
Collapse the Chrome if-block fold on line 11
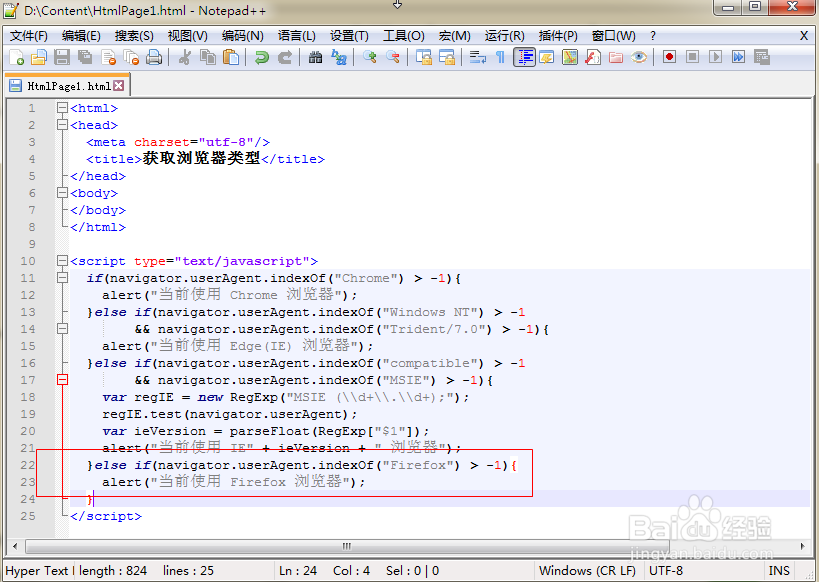[x=62, y=278]
